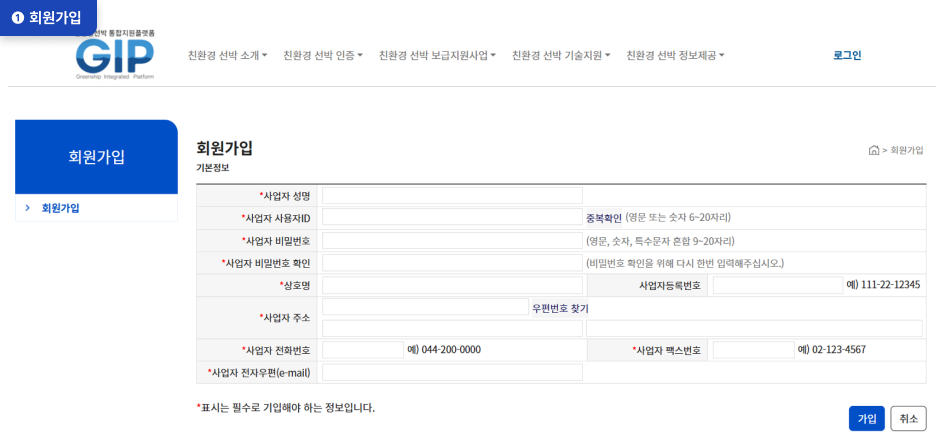The height and width of the screenshot is (447, 945).
Task: Click the hint (영문 또는 숫자 6~20자리)
Action: coord(678,217)
